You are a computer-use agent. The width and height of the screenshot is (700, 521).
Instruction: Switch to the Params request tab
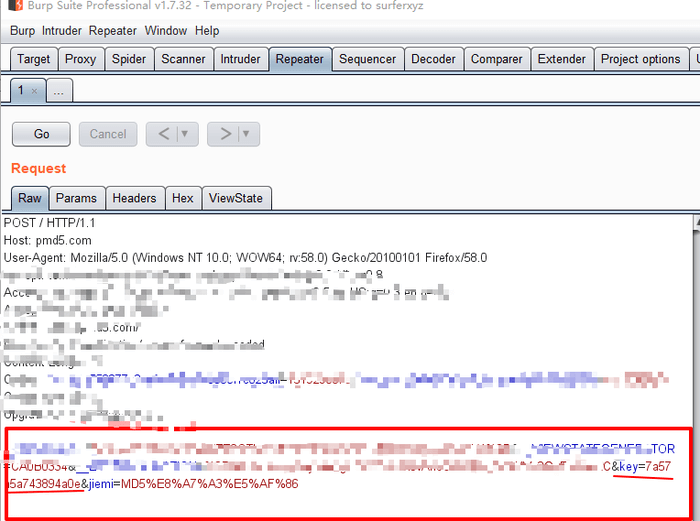pyautogui.click(x=76, y=198)
